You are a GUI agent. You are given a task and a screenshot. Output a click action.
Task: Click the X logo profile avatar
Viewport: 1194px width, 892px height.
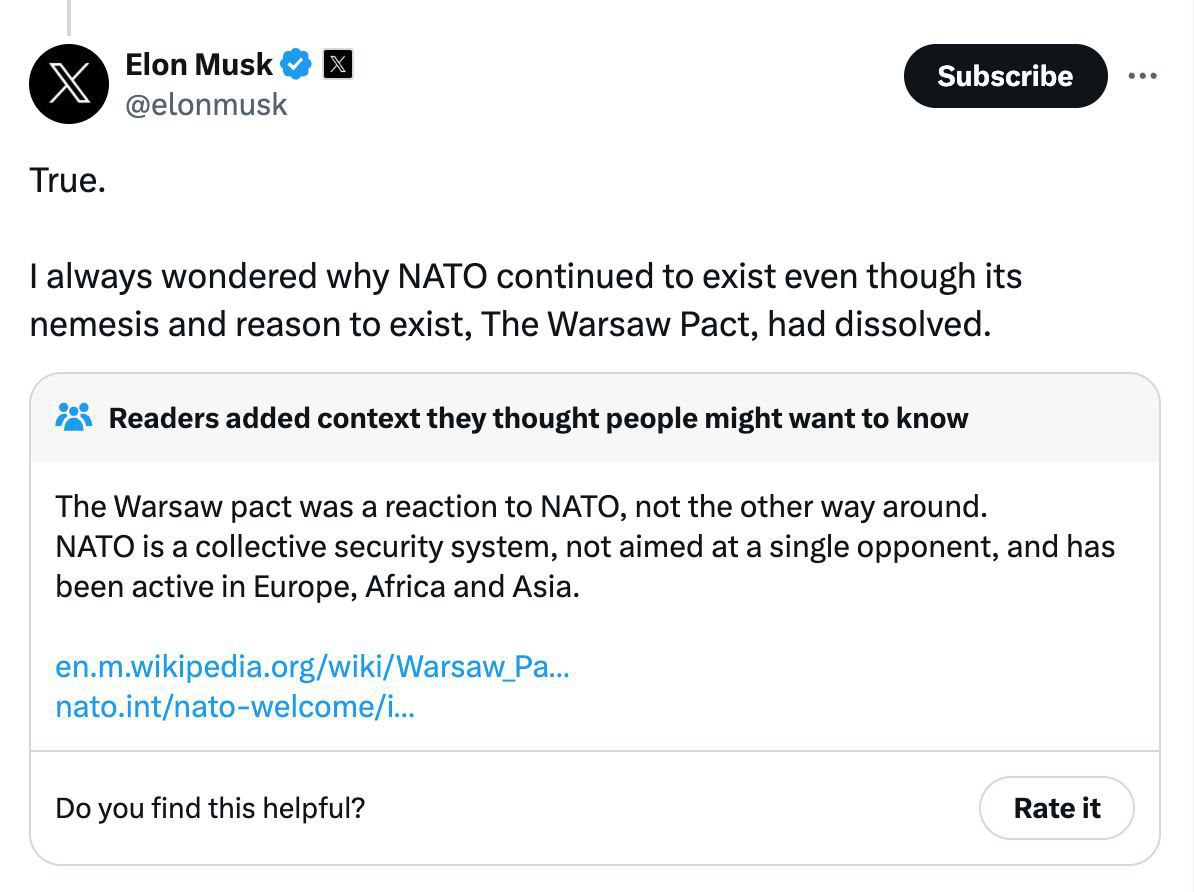pyautogui.click(x=68, y=84)
